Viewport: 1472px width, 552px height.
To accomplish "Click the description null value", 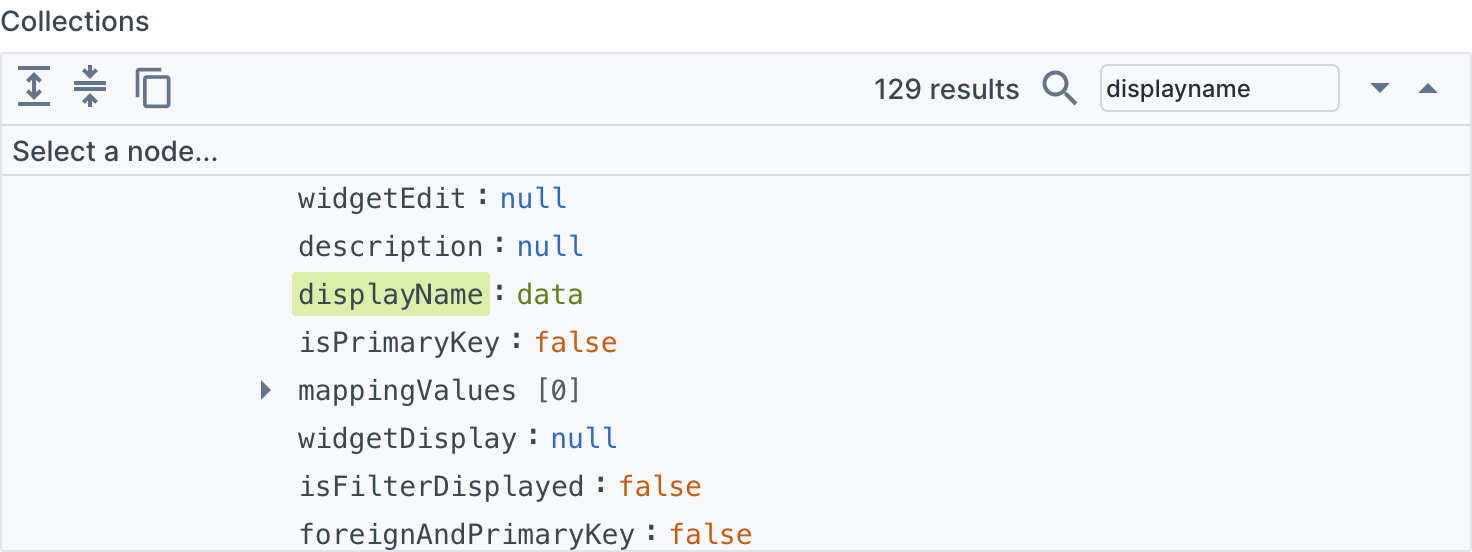I will click(x=550, y=246).
